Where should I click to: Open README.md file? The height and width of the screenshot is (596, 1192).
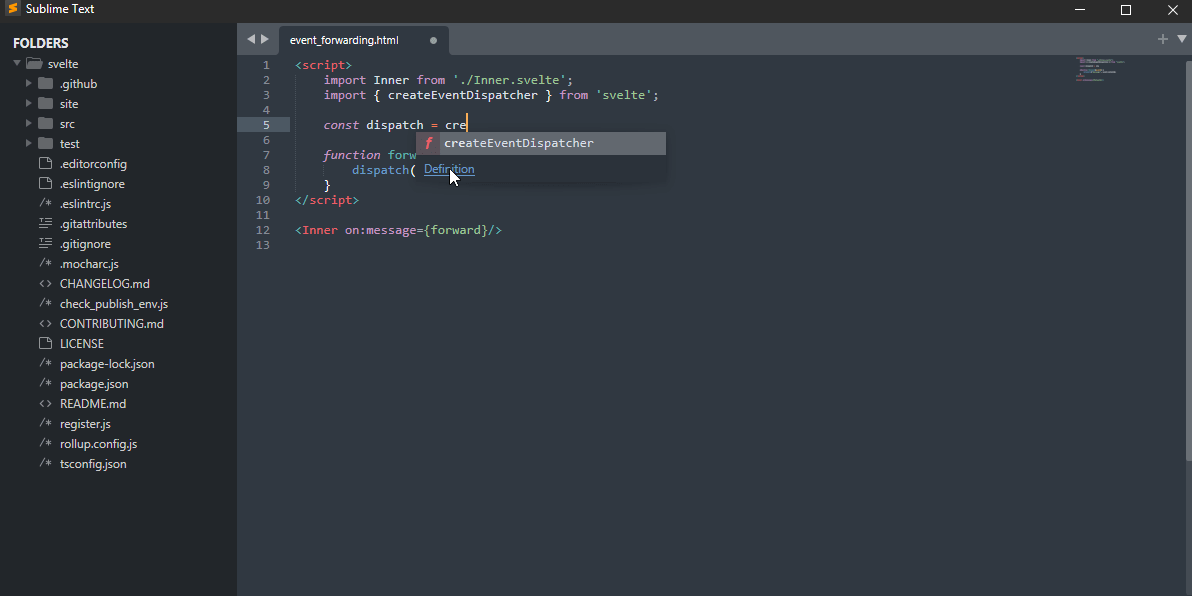[93, 404]
